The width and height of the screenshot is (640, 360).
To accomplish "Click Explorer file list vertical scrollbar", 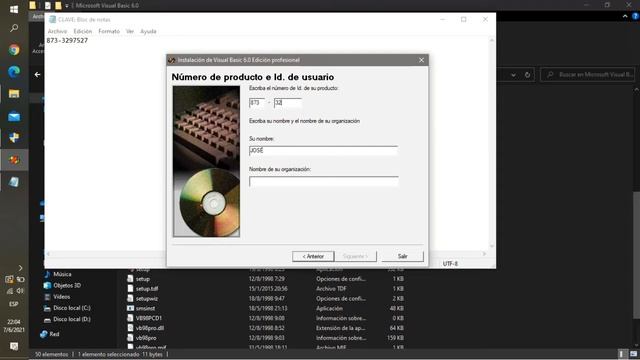I will pyautogui.click(x=636, y=255).
